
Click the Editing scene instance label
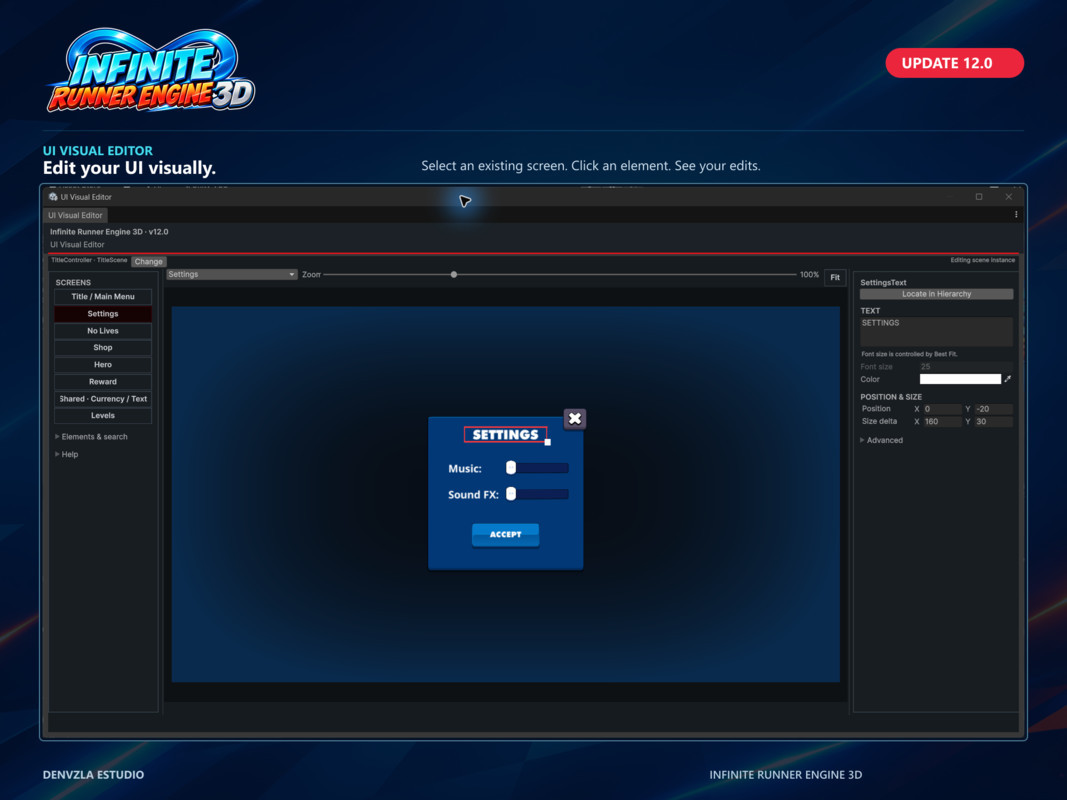coord(982,261)
